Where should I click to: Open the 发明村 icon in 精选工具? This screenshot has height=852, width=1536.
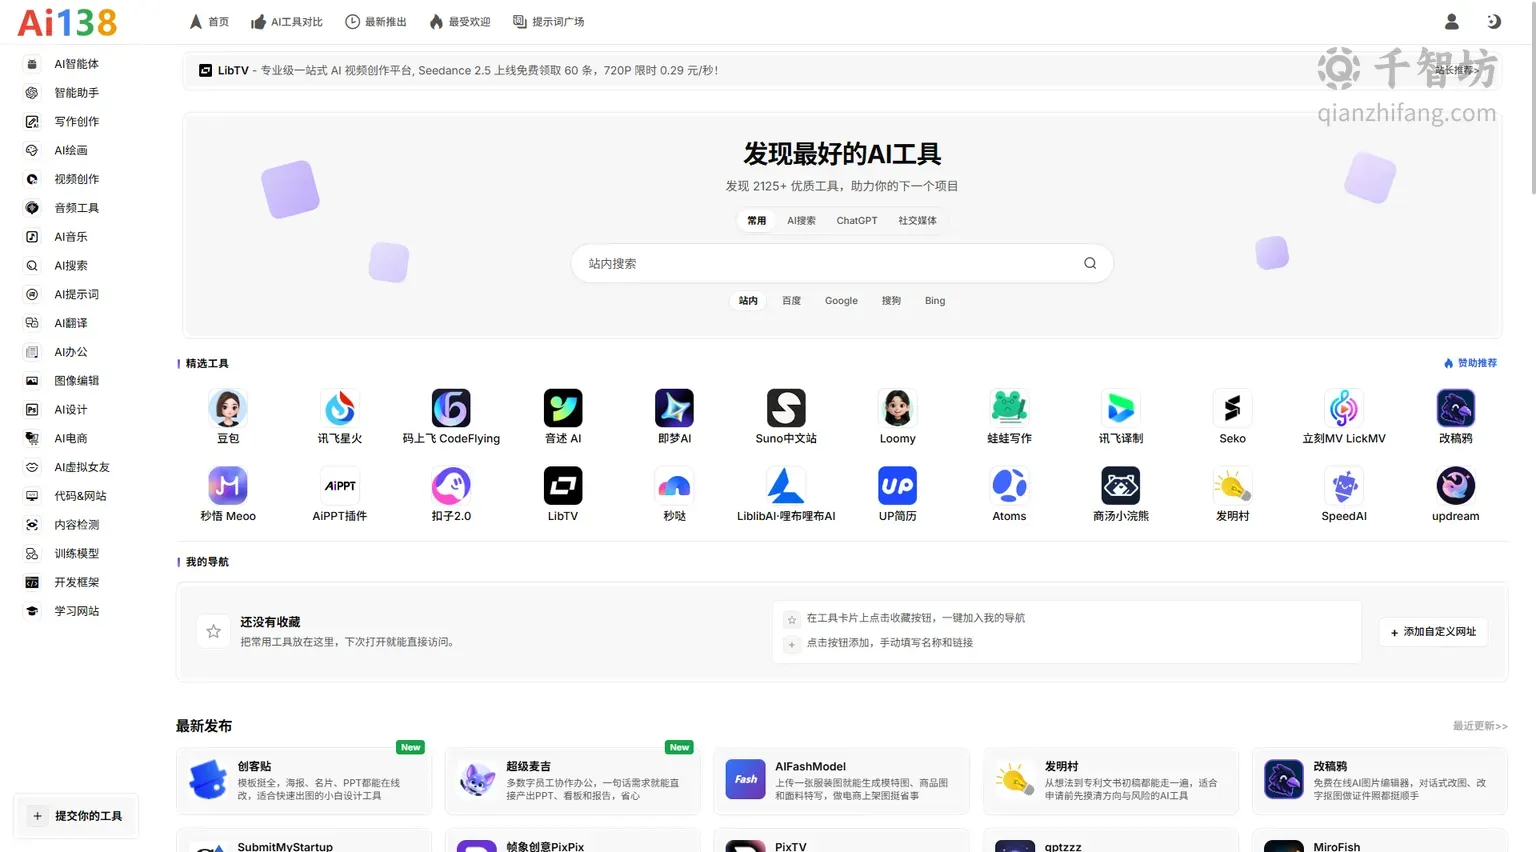coord(1232,486)
